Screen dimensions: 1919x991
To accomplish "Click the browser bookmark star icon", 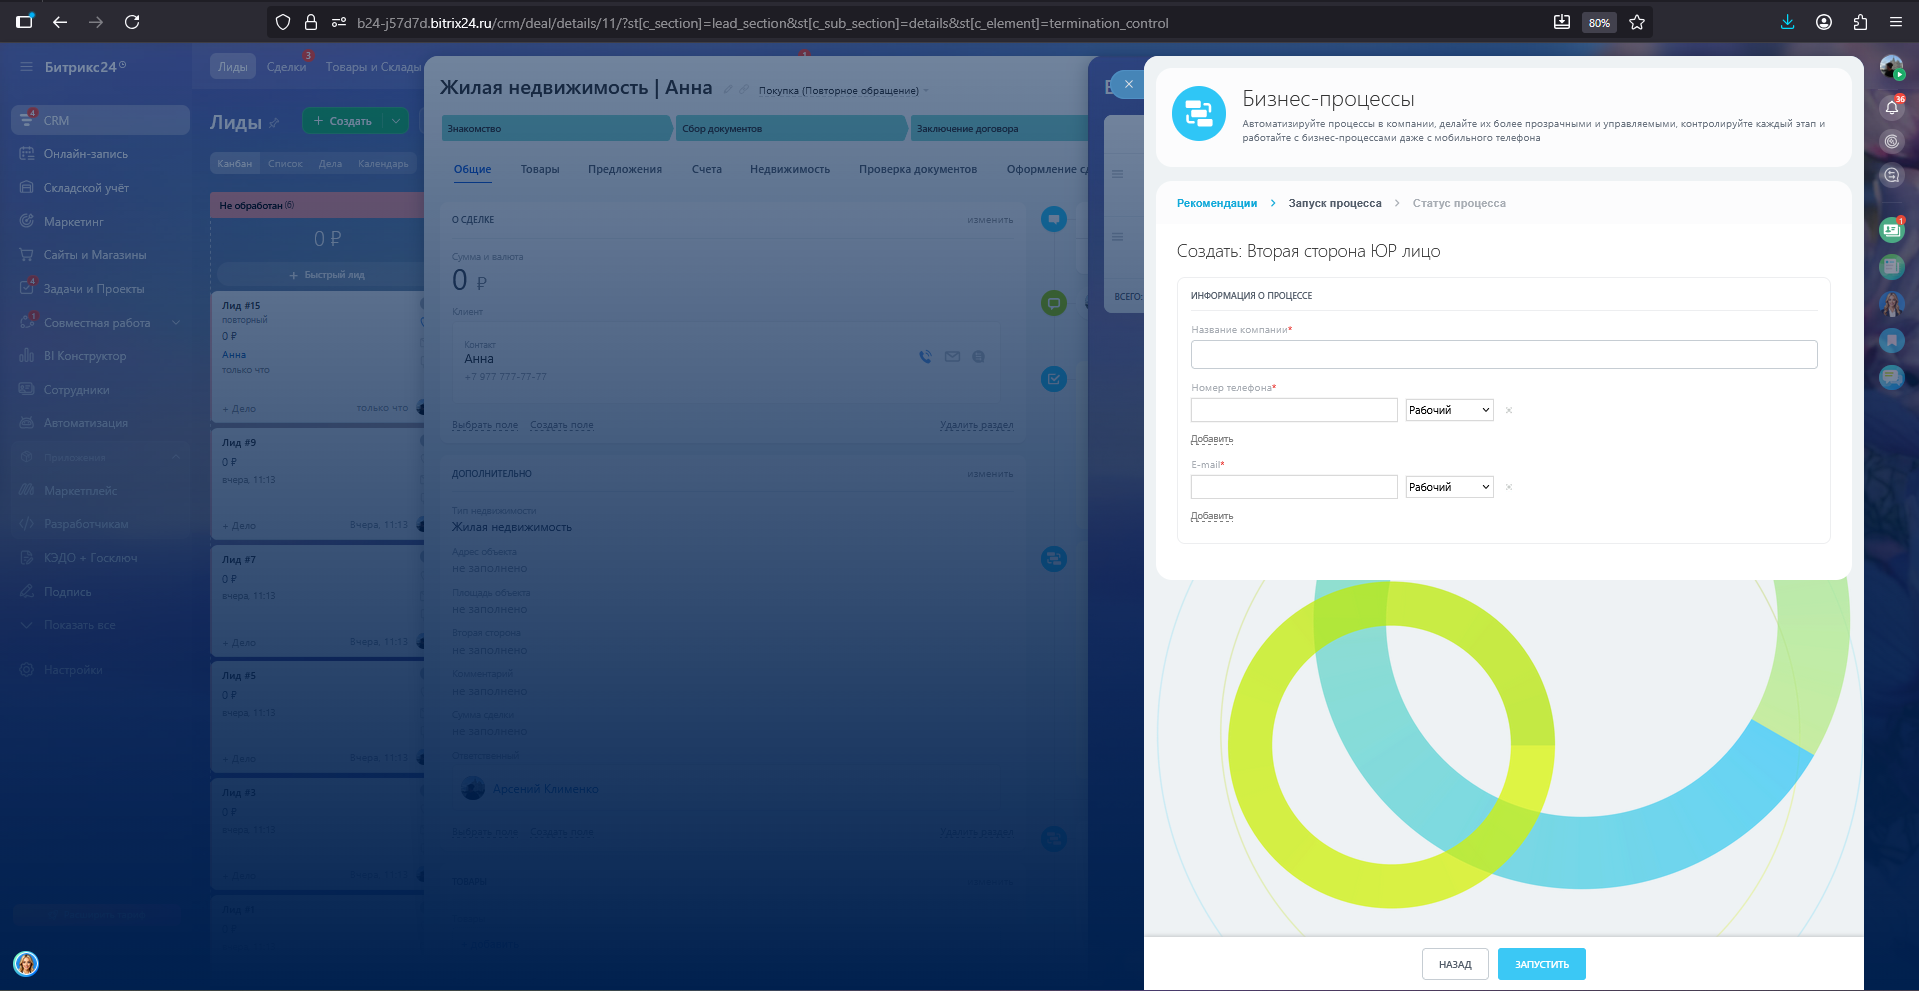I will coord(1637,22).
